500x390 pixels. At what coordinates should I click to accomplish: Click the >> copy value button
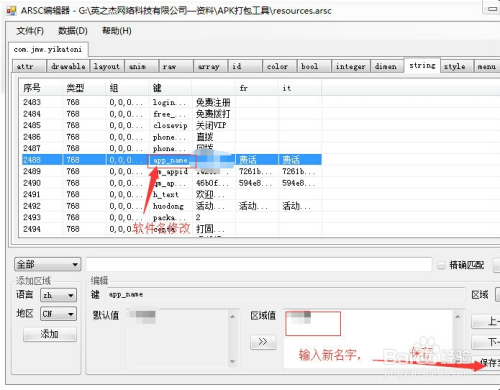click(x=263, y=342)
